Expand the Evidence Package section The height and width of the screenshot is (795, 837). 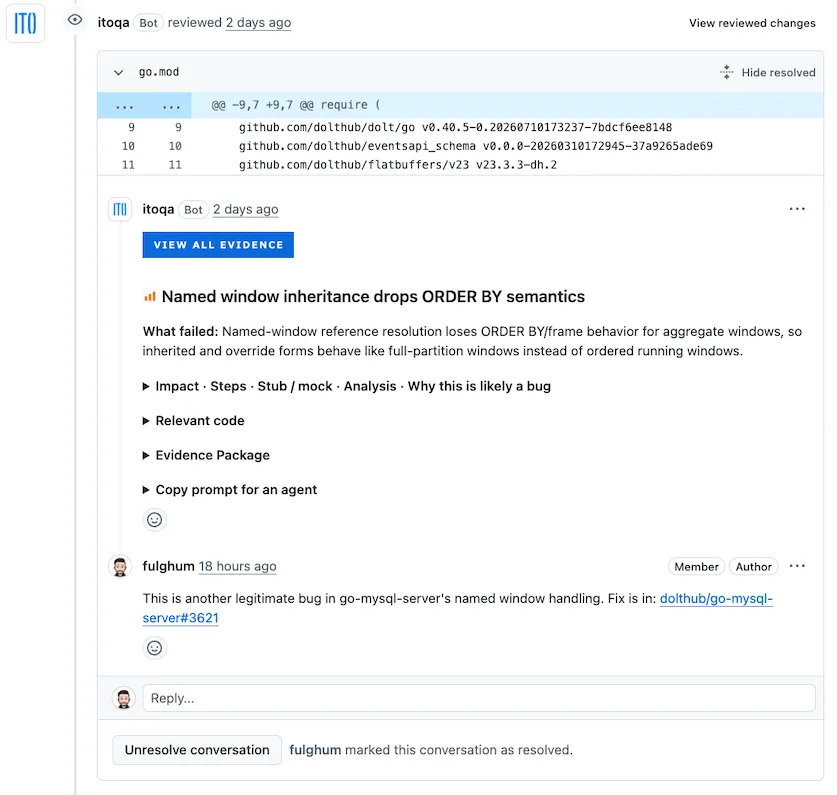pos(207,455)
